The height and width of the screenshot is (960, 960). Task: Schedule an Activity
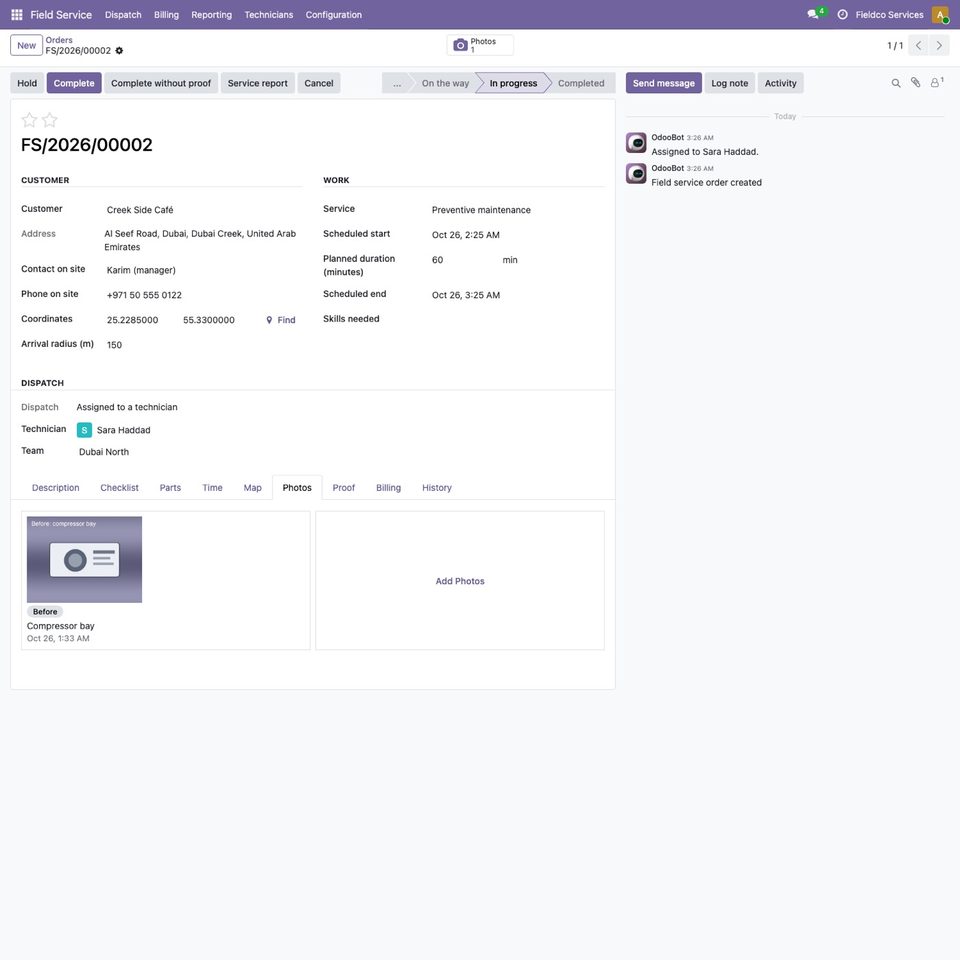pyautogui.click(x=781, y=83)
